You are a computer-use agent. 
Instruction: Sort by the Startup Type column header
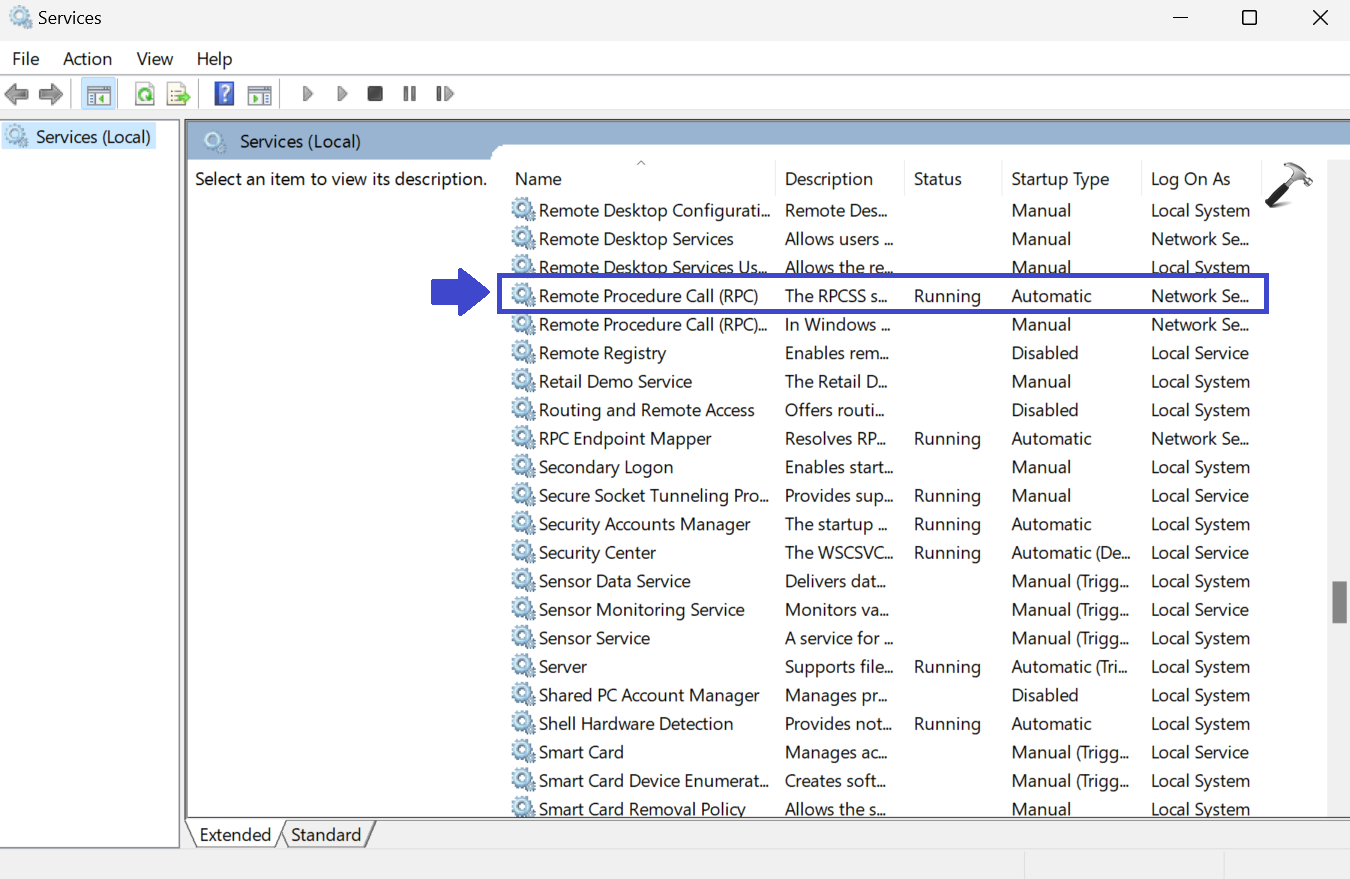tap(1060, 179)
